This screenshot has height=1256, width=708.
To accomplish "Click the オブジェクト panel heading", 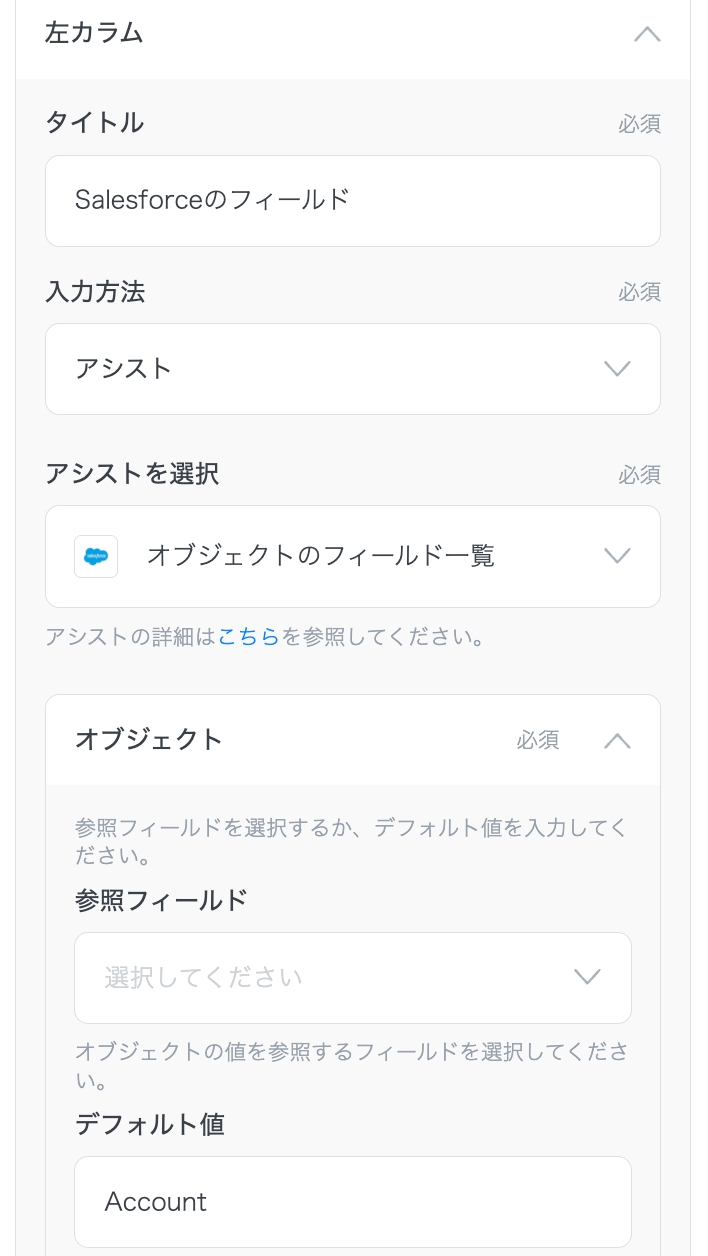I will (x=149, y=740).
